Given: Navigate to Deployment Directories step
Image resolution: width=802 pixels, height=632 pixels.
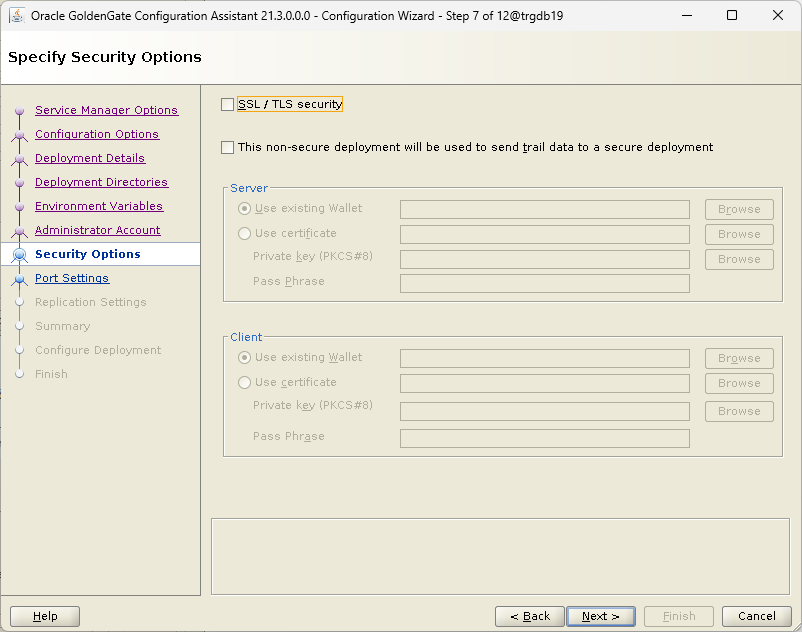Looking at the screenshot, I should click(x=101, y=182).
